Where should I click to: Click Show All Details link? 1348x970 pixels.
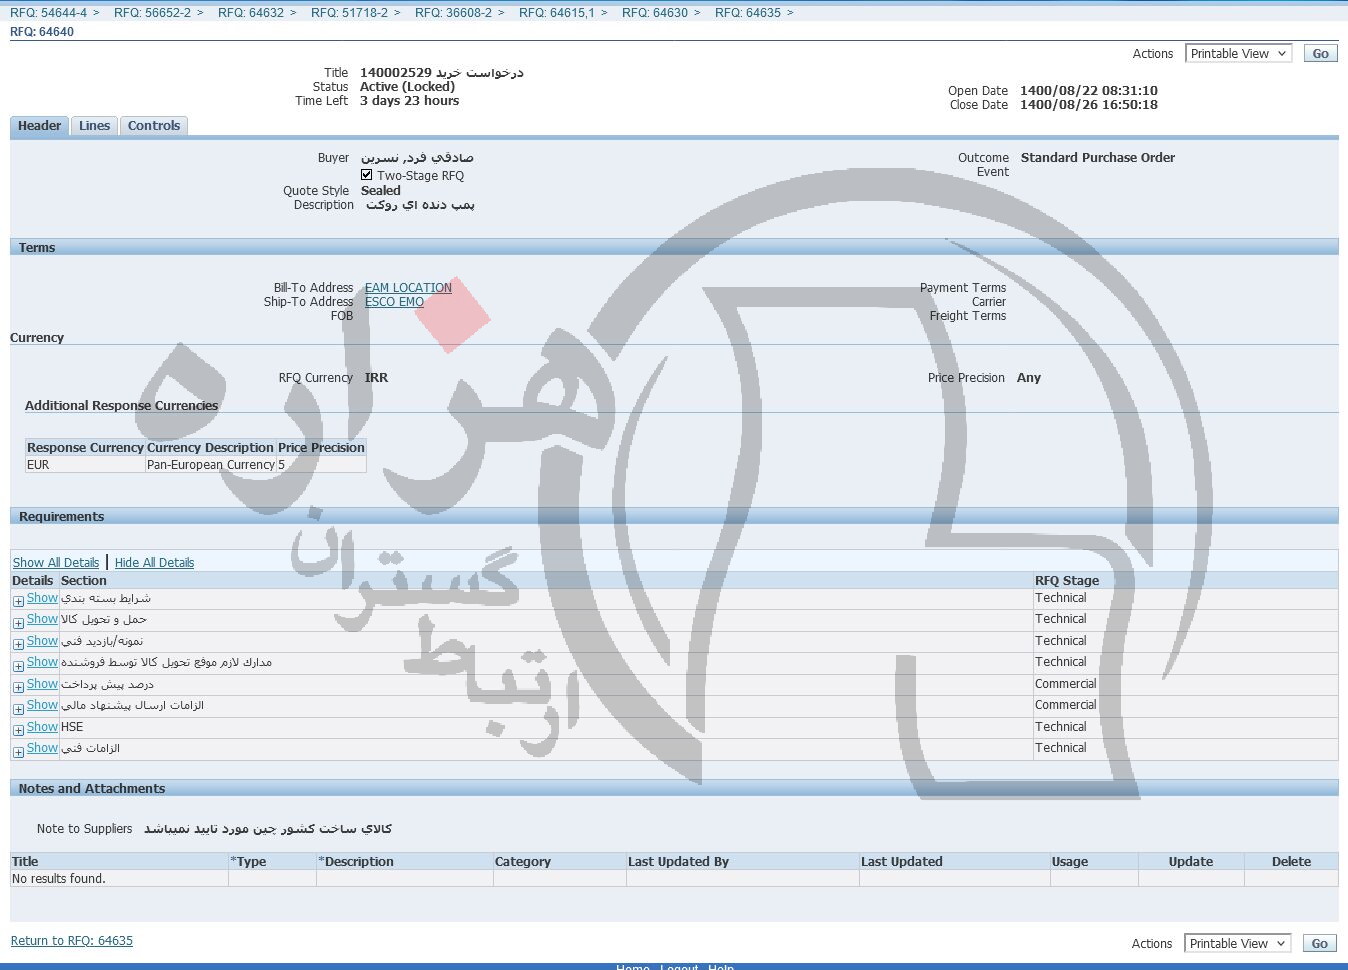click(56, 563)
